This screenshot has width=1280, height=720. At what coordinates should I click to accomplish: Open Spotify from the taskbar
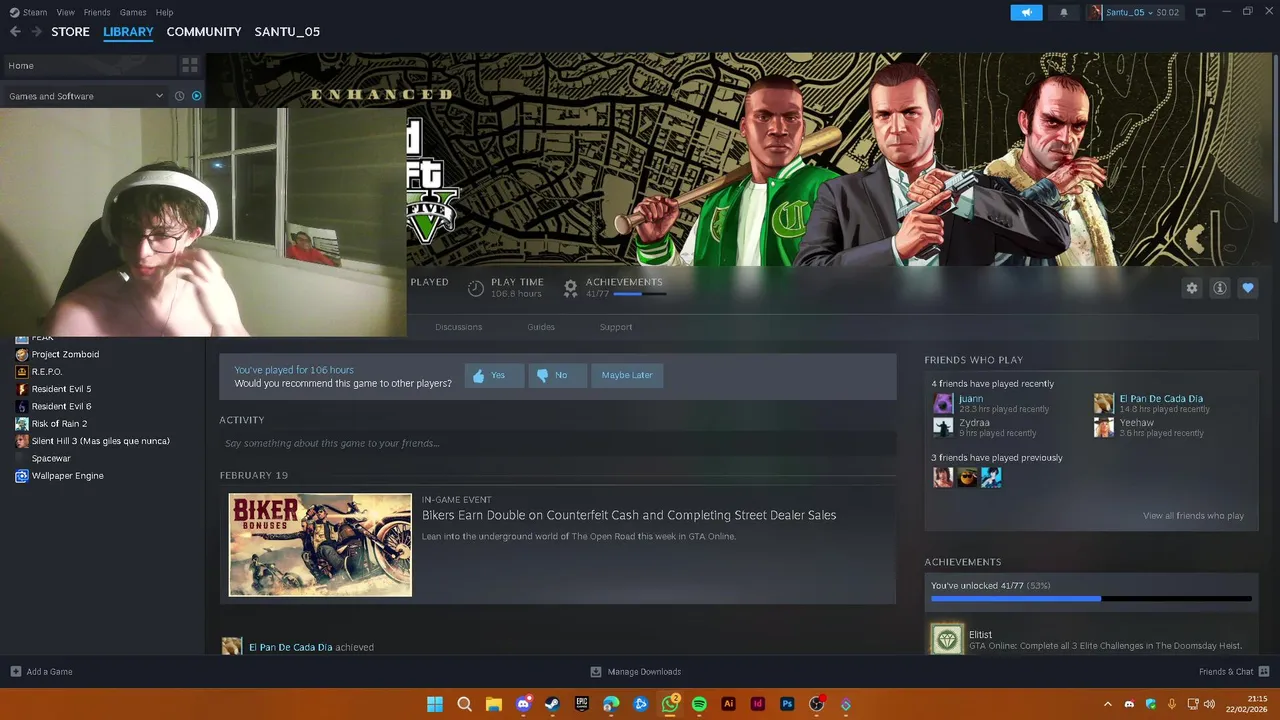[699, 704]
